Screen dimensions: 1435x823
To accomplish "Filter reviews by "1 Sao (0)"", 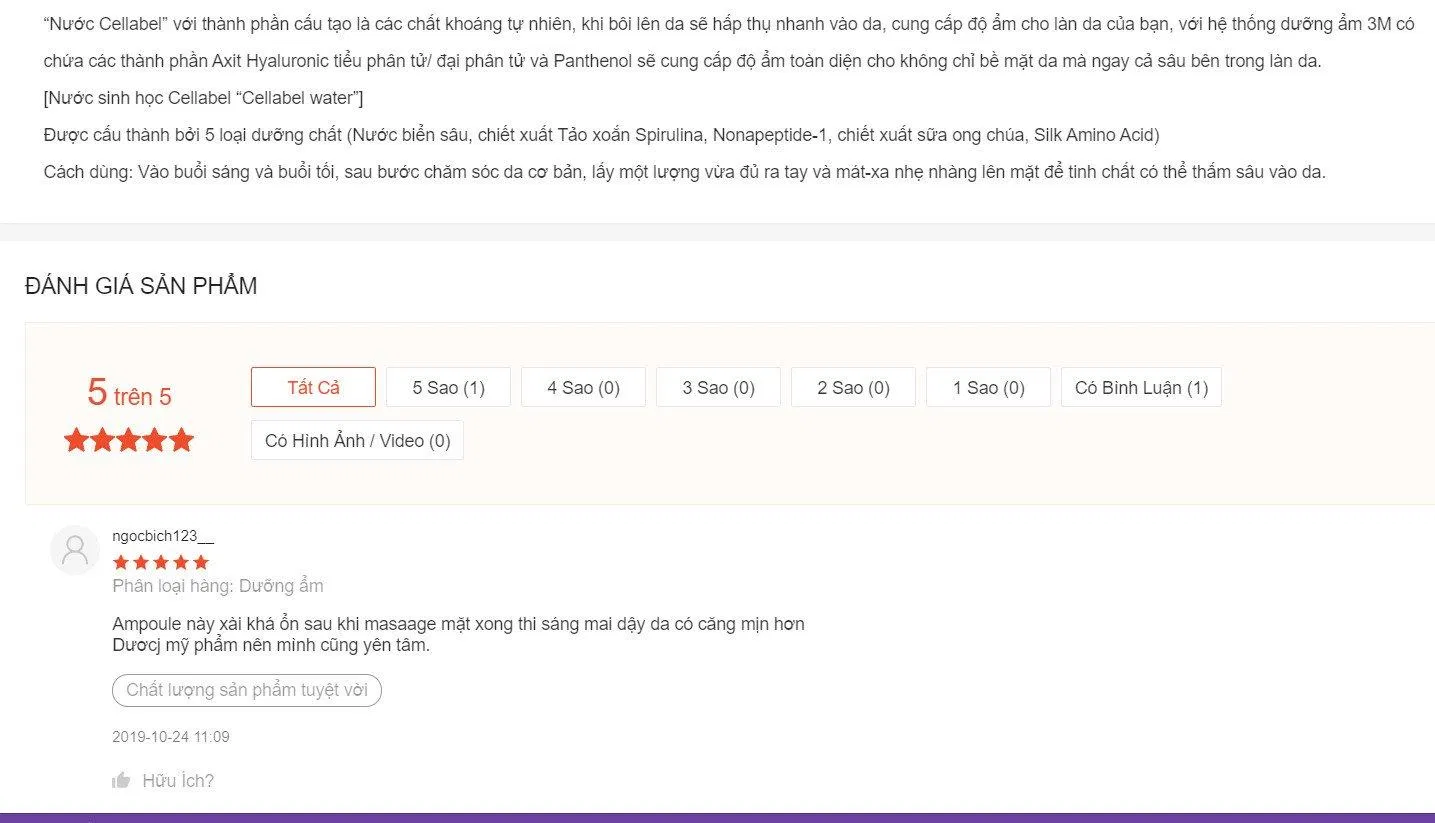I will tap(988, 387).
